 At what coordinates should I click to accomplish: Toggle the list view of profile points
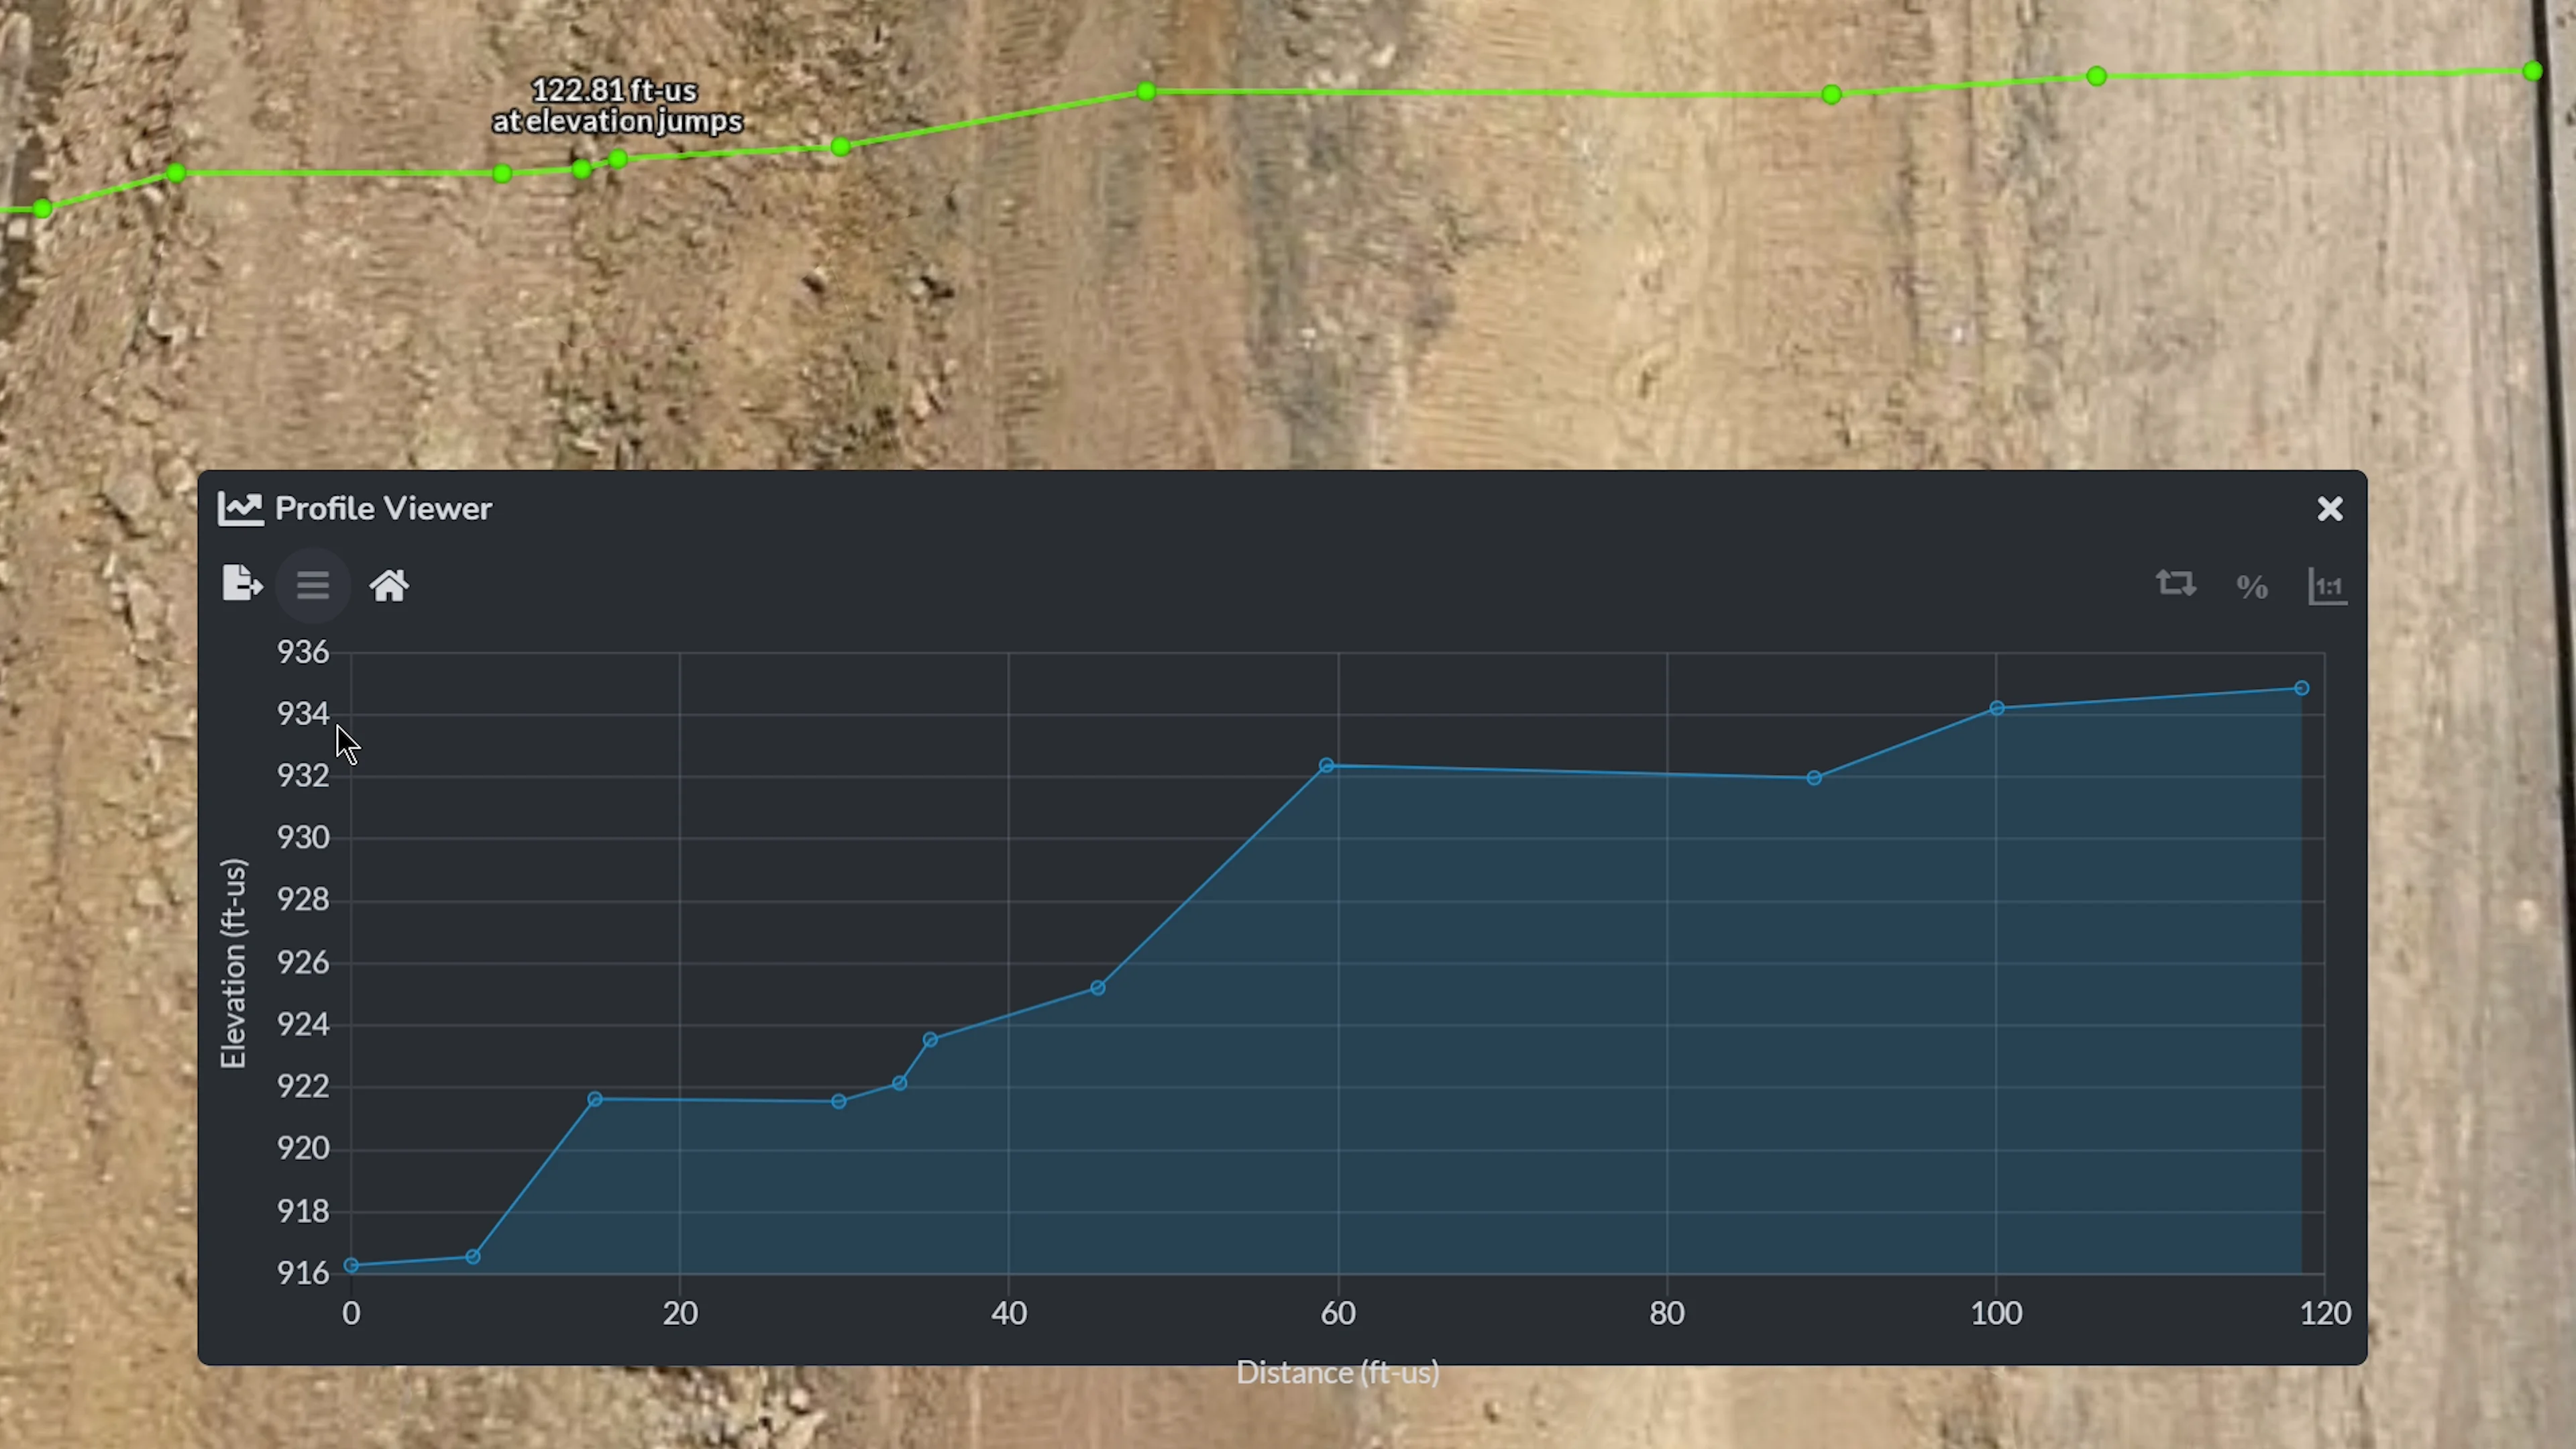313,585
